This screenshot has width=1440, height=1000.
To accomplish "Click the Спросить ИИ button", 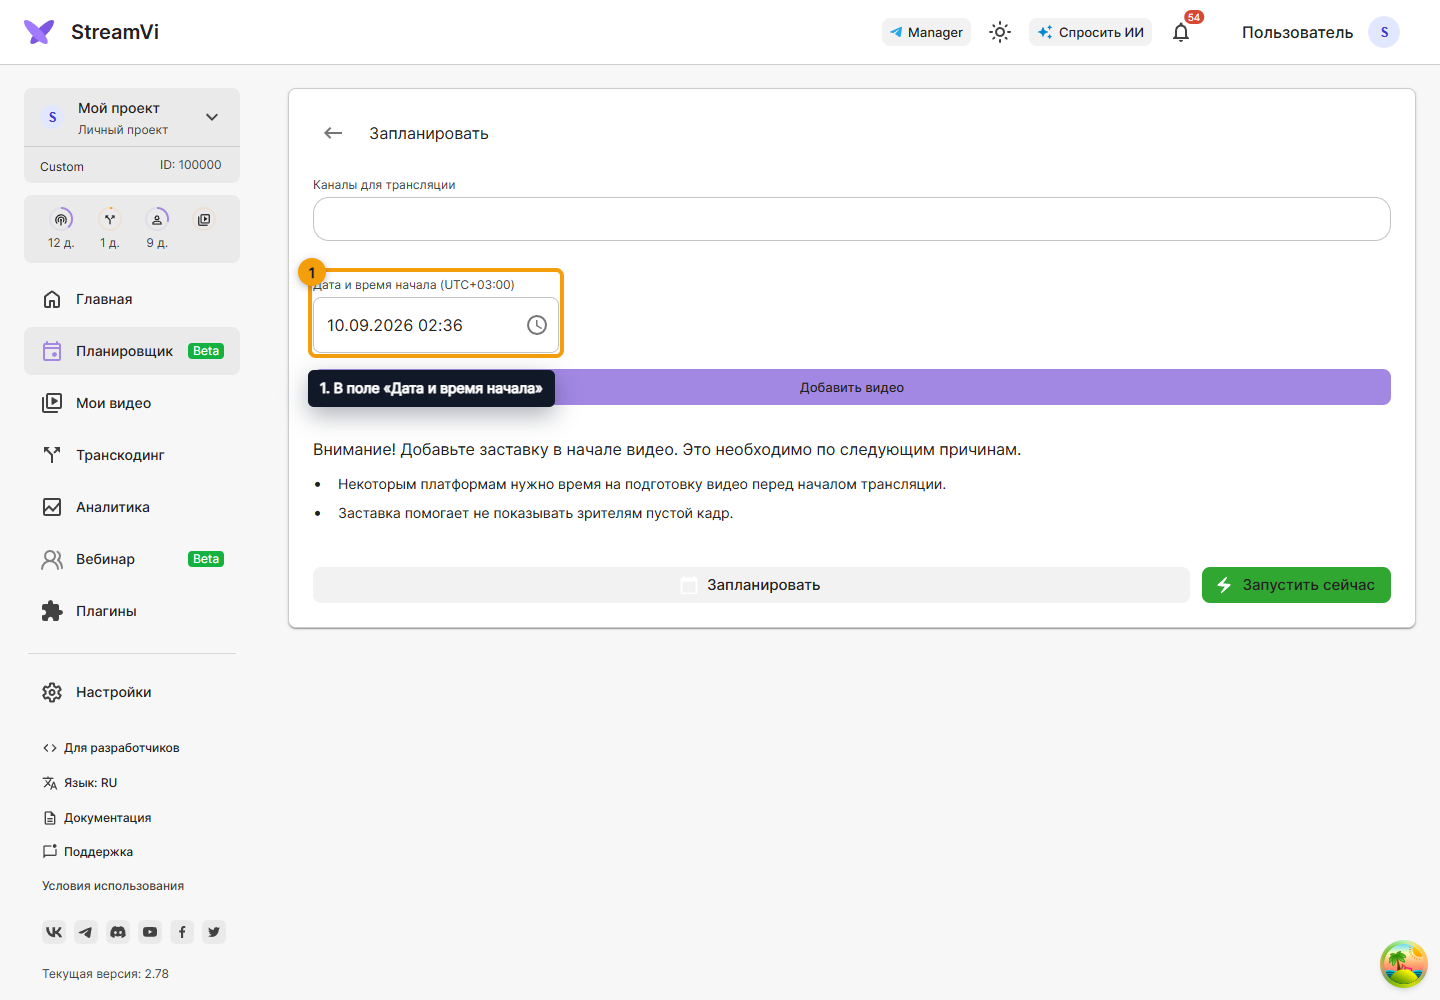I will click(x=1091, y=32).
